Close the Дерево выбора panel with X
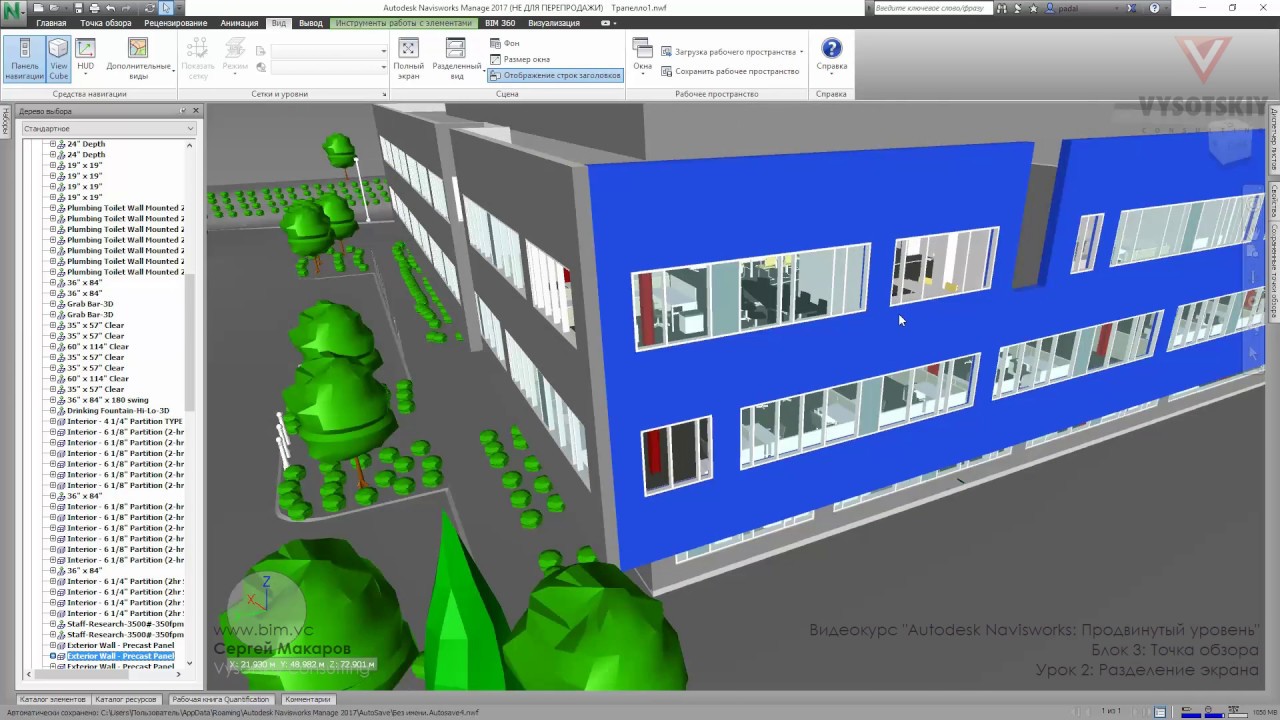Screen dimensions: 1280x720 click(x=195, y=110)
